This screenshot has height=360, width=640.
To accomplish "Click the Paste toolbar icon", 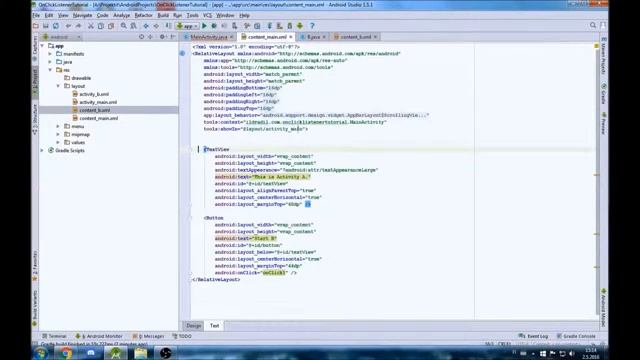I will (x=111, y=26).
